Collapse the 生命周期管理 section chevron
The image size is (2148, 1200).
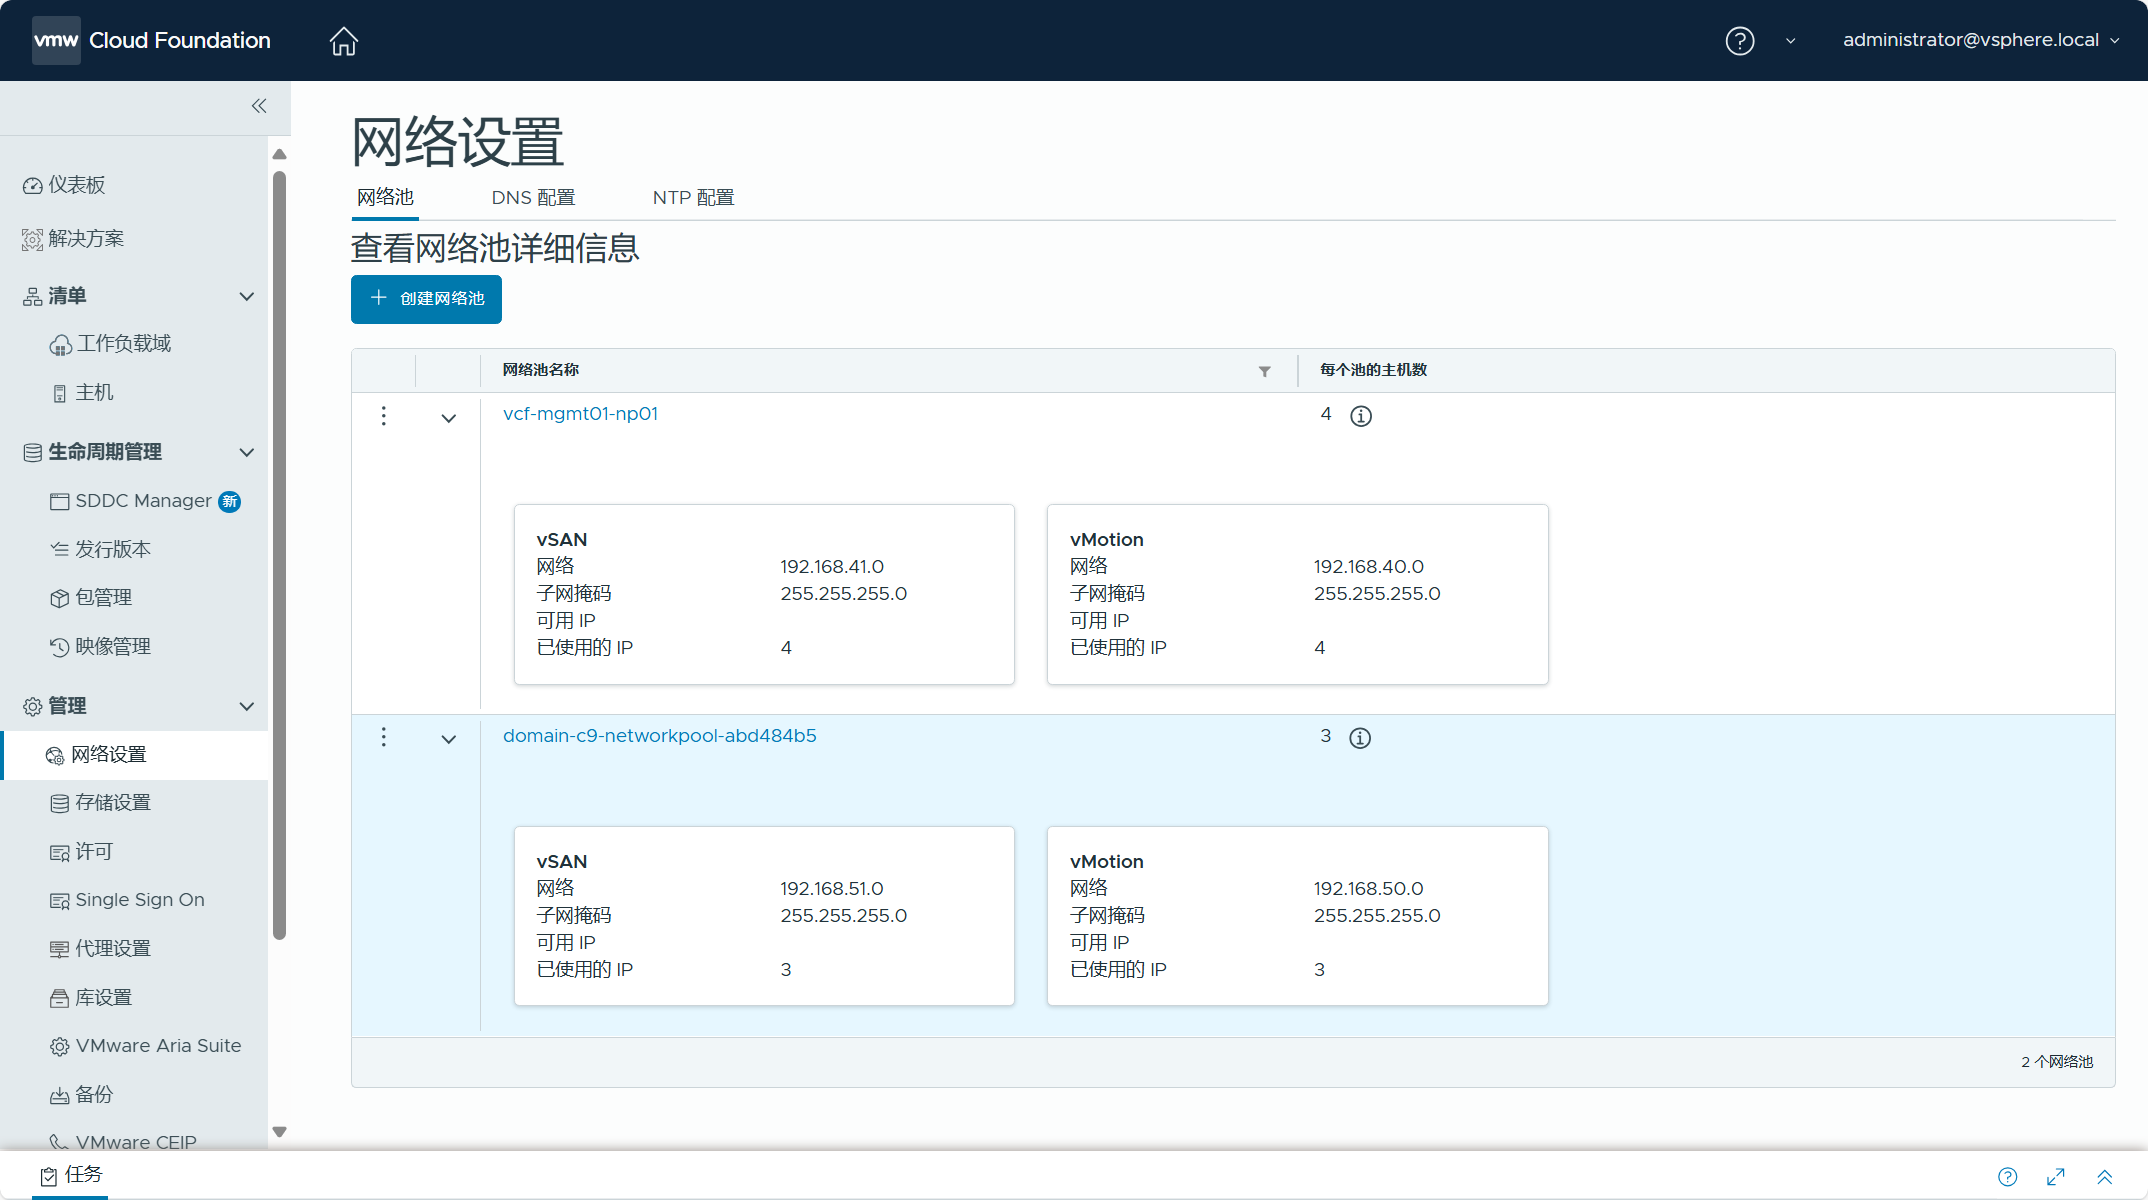(x=247, y=452)
